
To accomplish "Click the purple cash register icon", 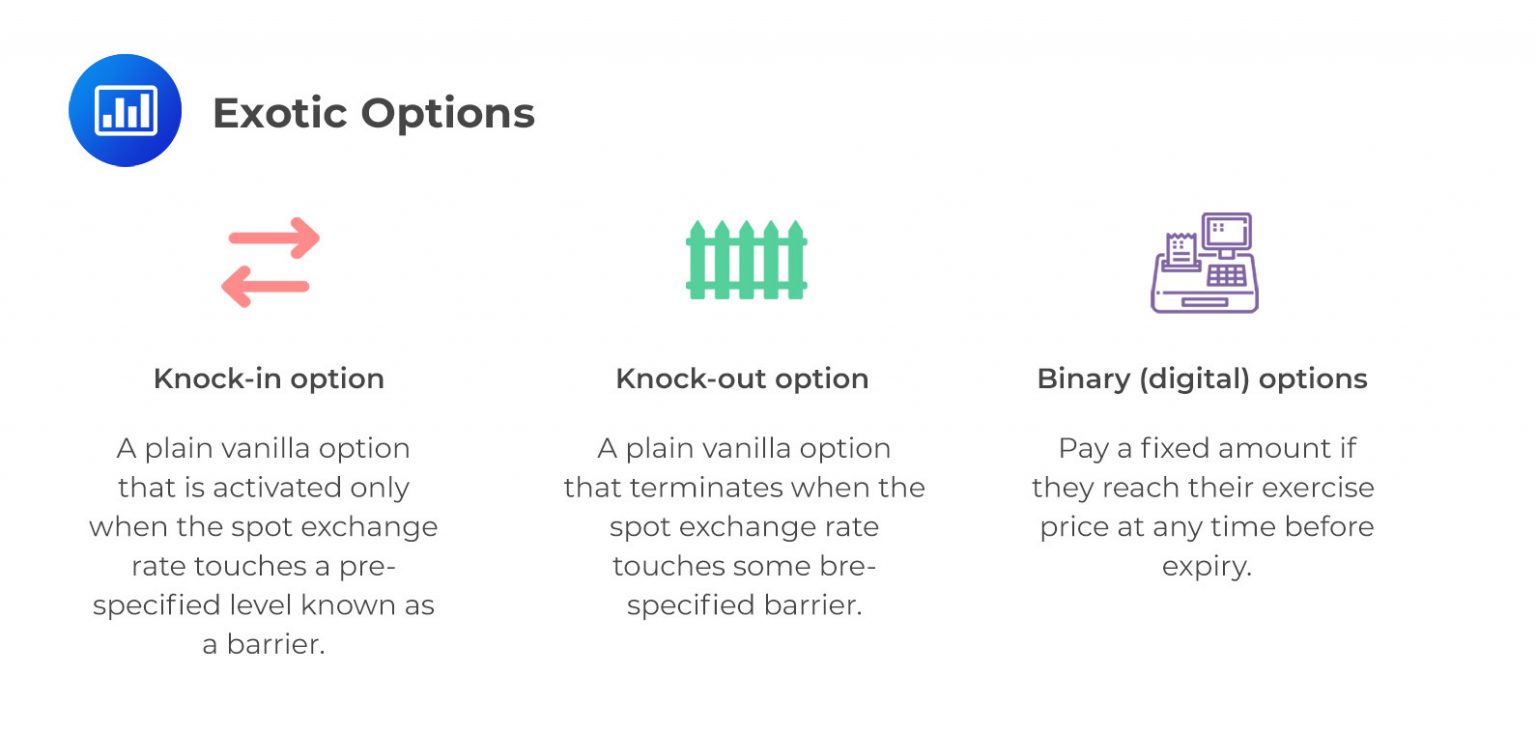I will pos(1204,263).
